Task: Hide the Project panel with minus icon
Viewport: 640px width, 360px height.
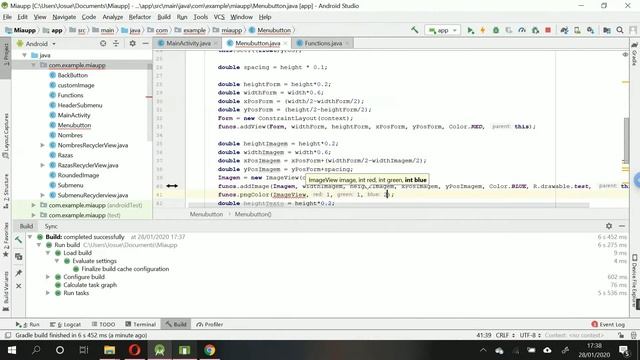Action: point(145,43)
